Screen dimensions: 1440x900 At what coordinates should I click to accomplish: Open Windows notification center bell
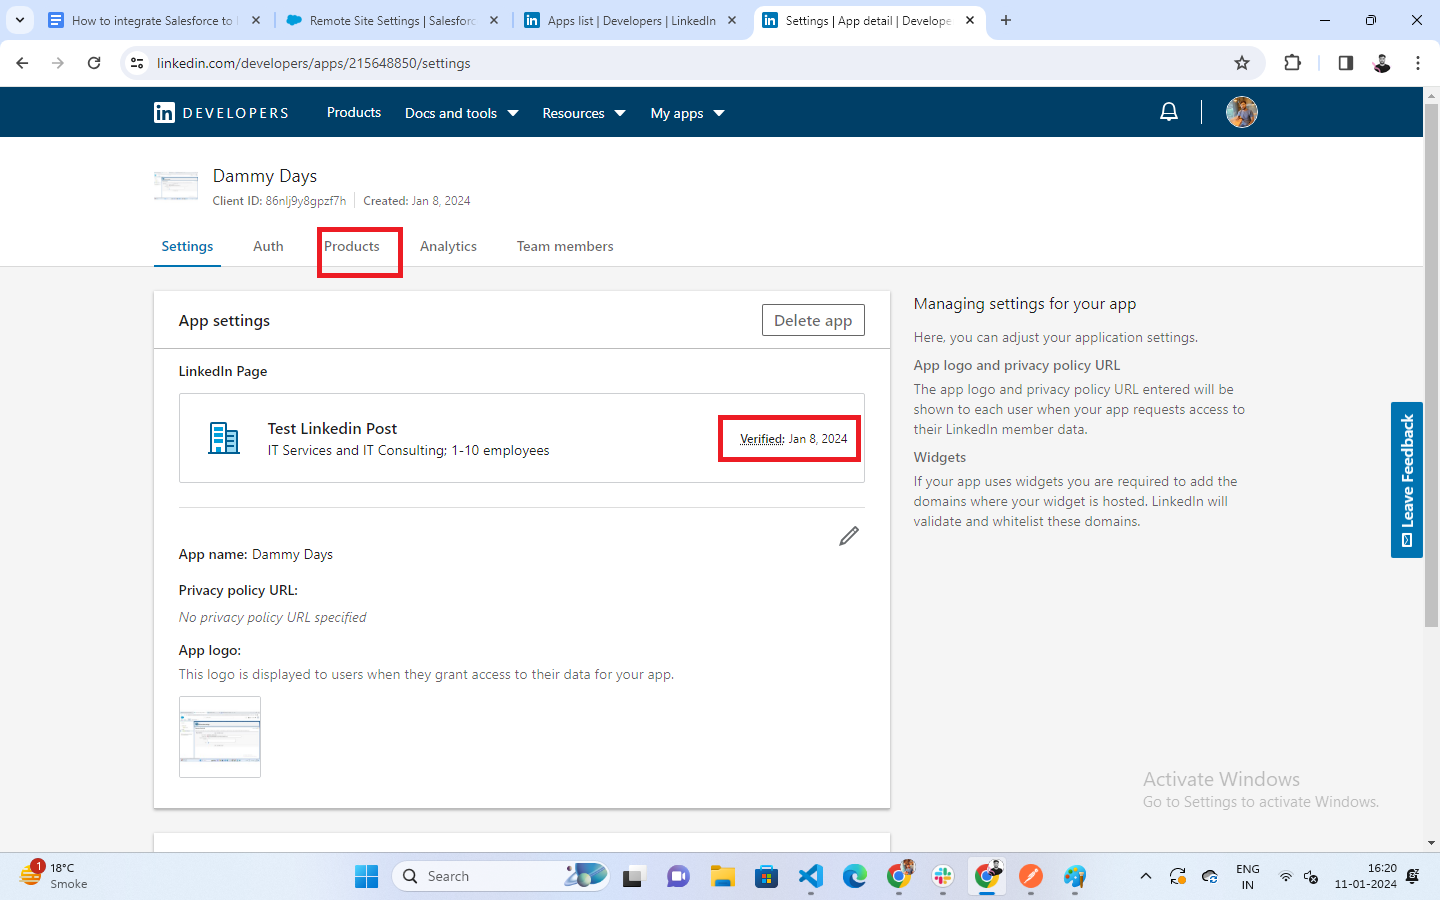pyautogui.click(x=1413, y=876)
